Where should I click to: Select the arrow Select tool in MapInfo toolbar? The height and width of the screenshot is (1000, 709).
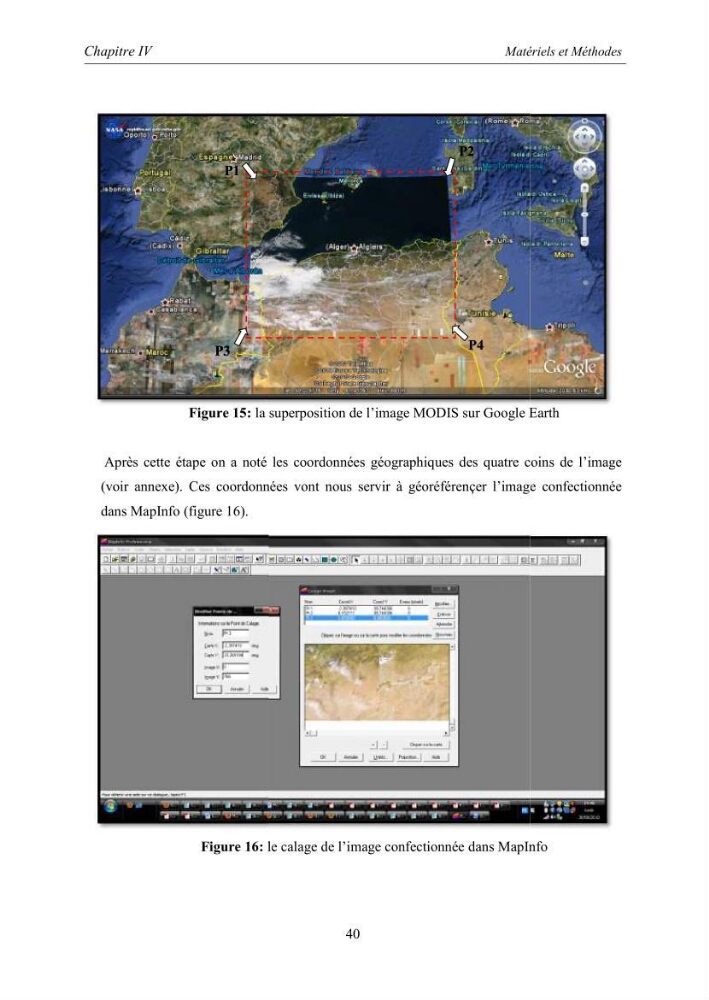356,560
